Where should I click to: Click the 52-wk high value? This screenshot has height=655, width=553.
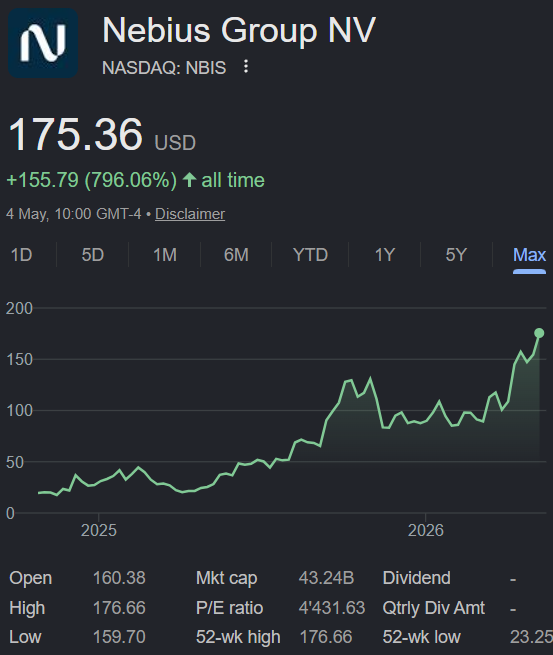point(326,637)
